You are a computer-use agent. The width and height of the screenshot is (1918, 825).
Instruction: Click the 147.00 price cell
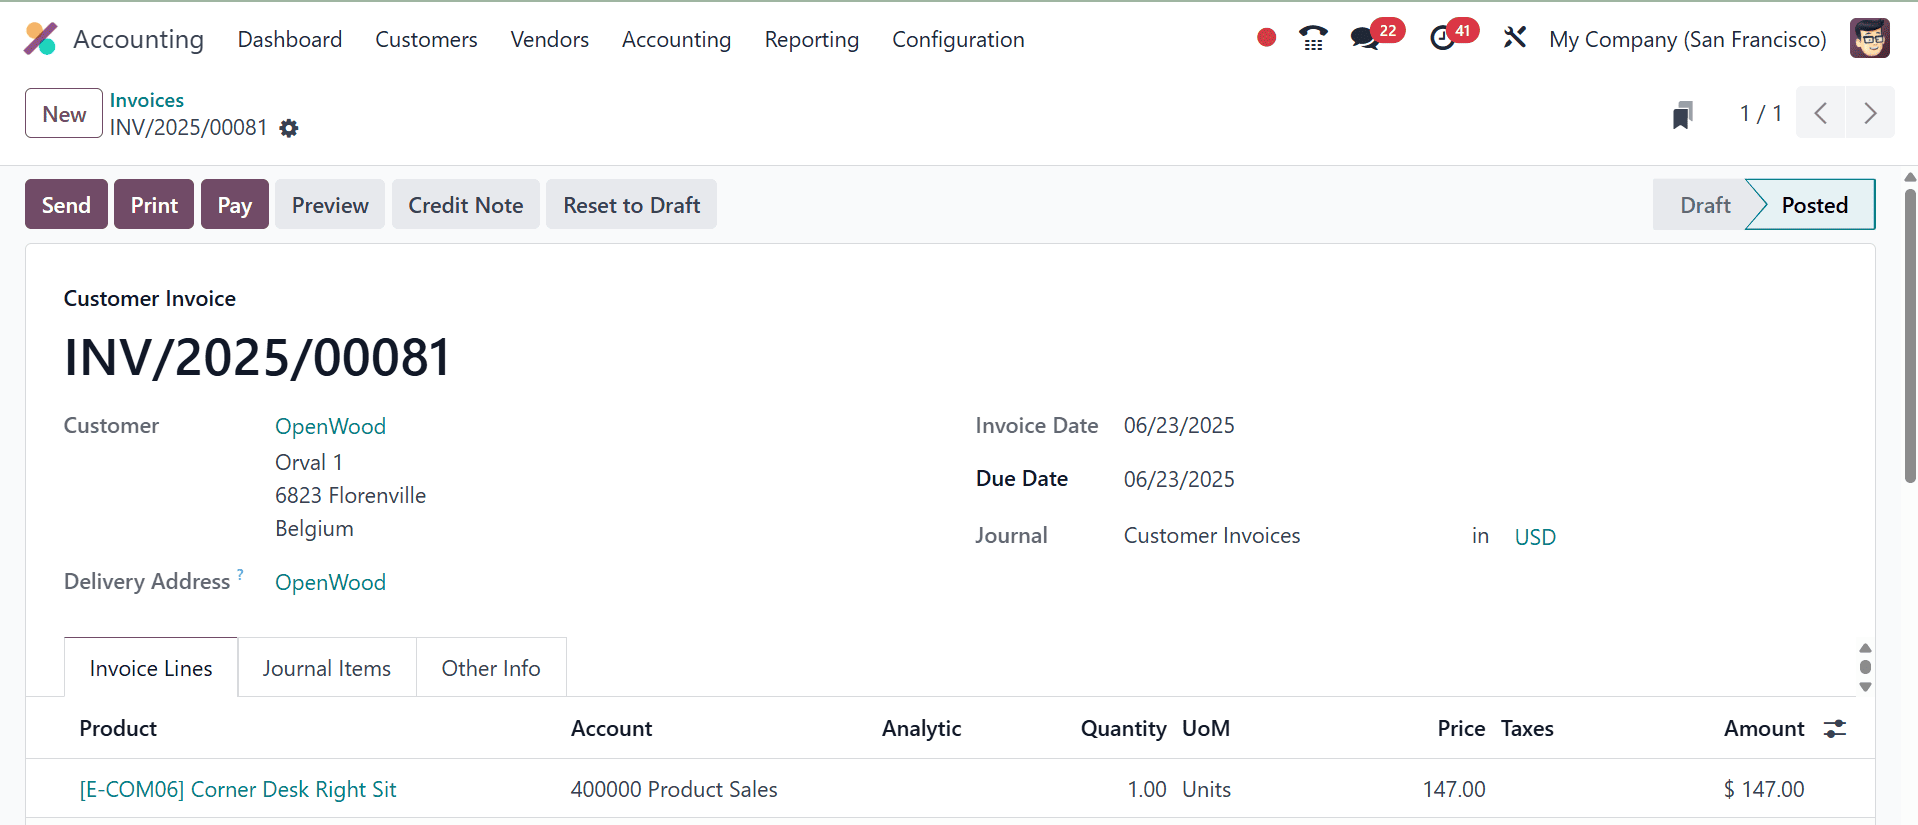[1454, 789]
